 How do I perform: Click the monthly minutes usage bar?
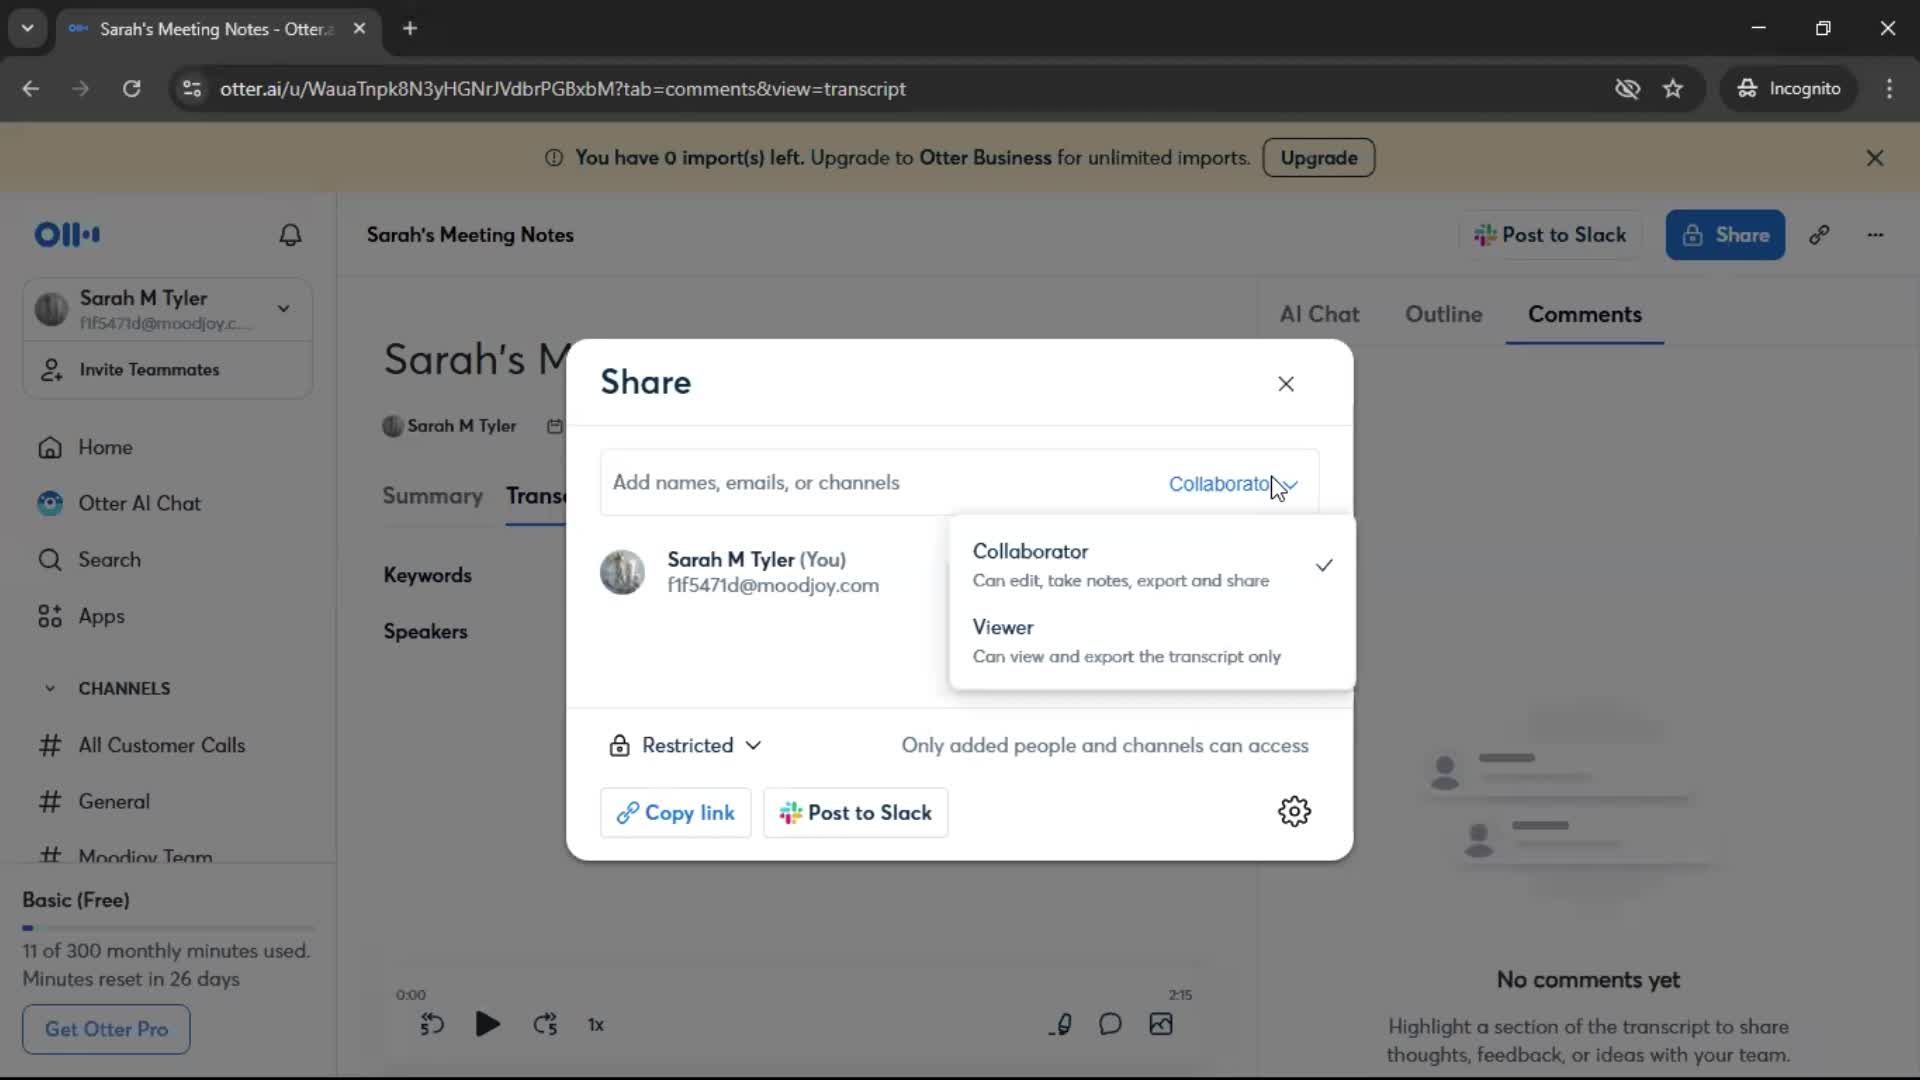[167, 928]
